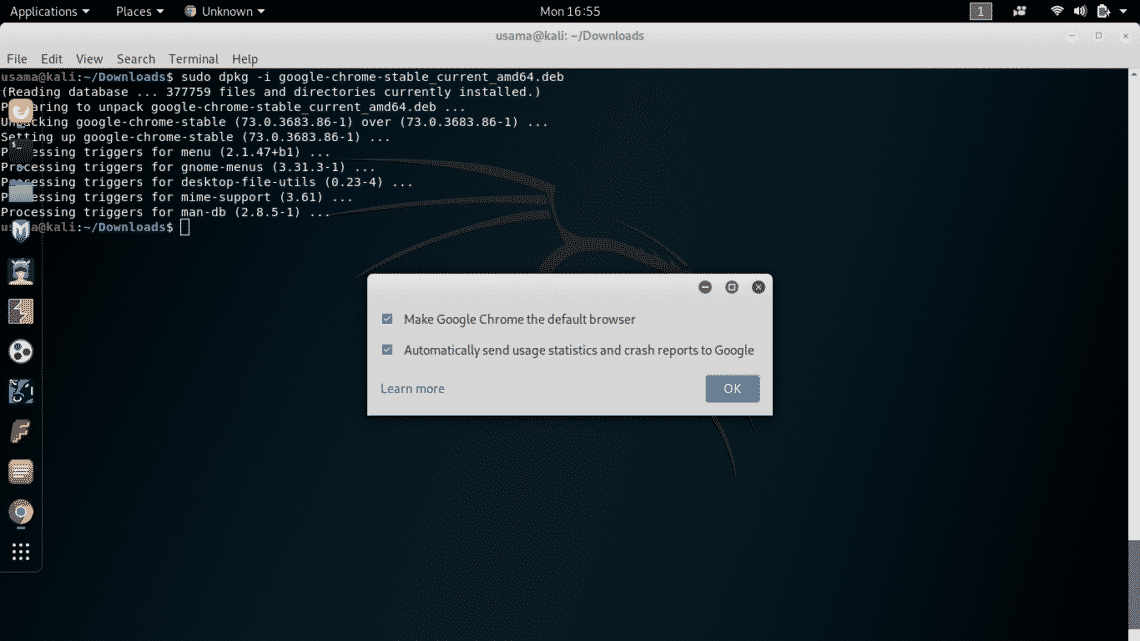Click 'Processing triggers for gnome-menus' line
The width and height of the screenshot is (1140, 641).
[x=188, y=167]
